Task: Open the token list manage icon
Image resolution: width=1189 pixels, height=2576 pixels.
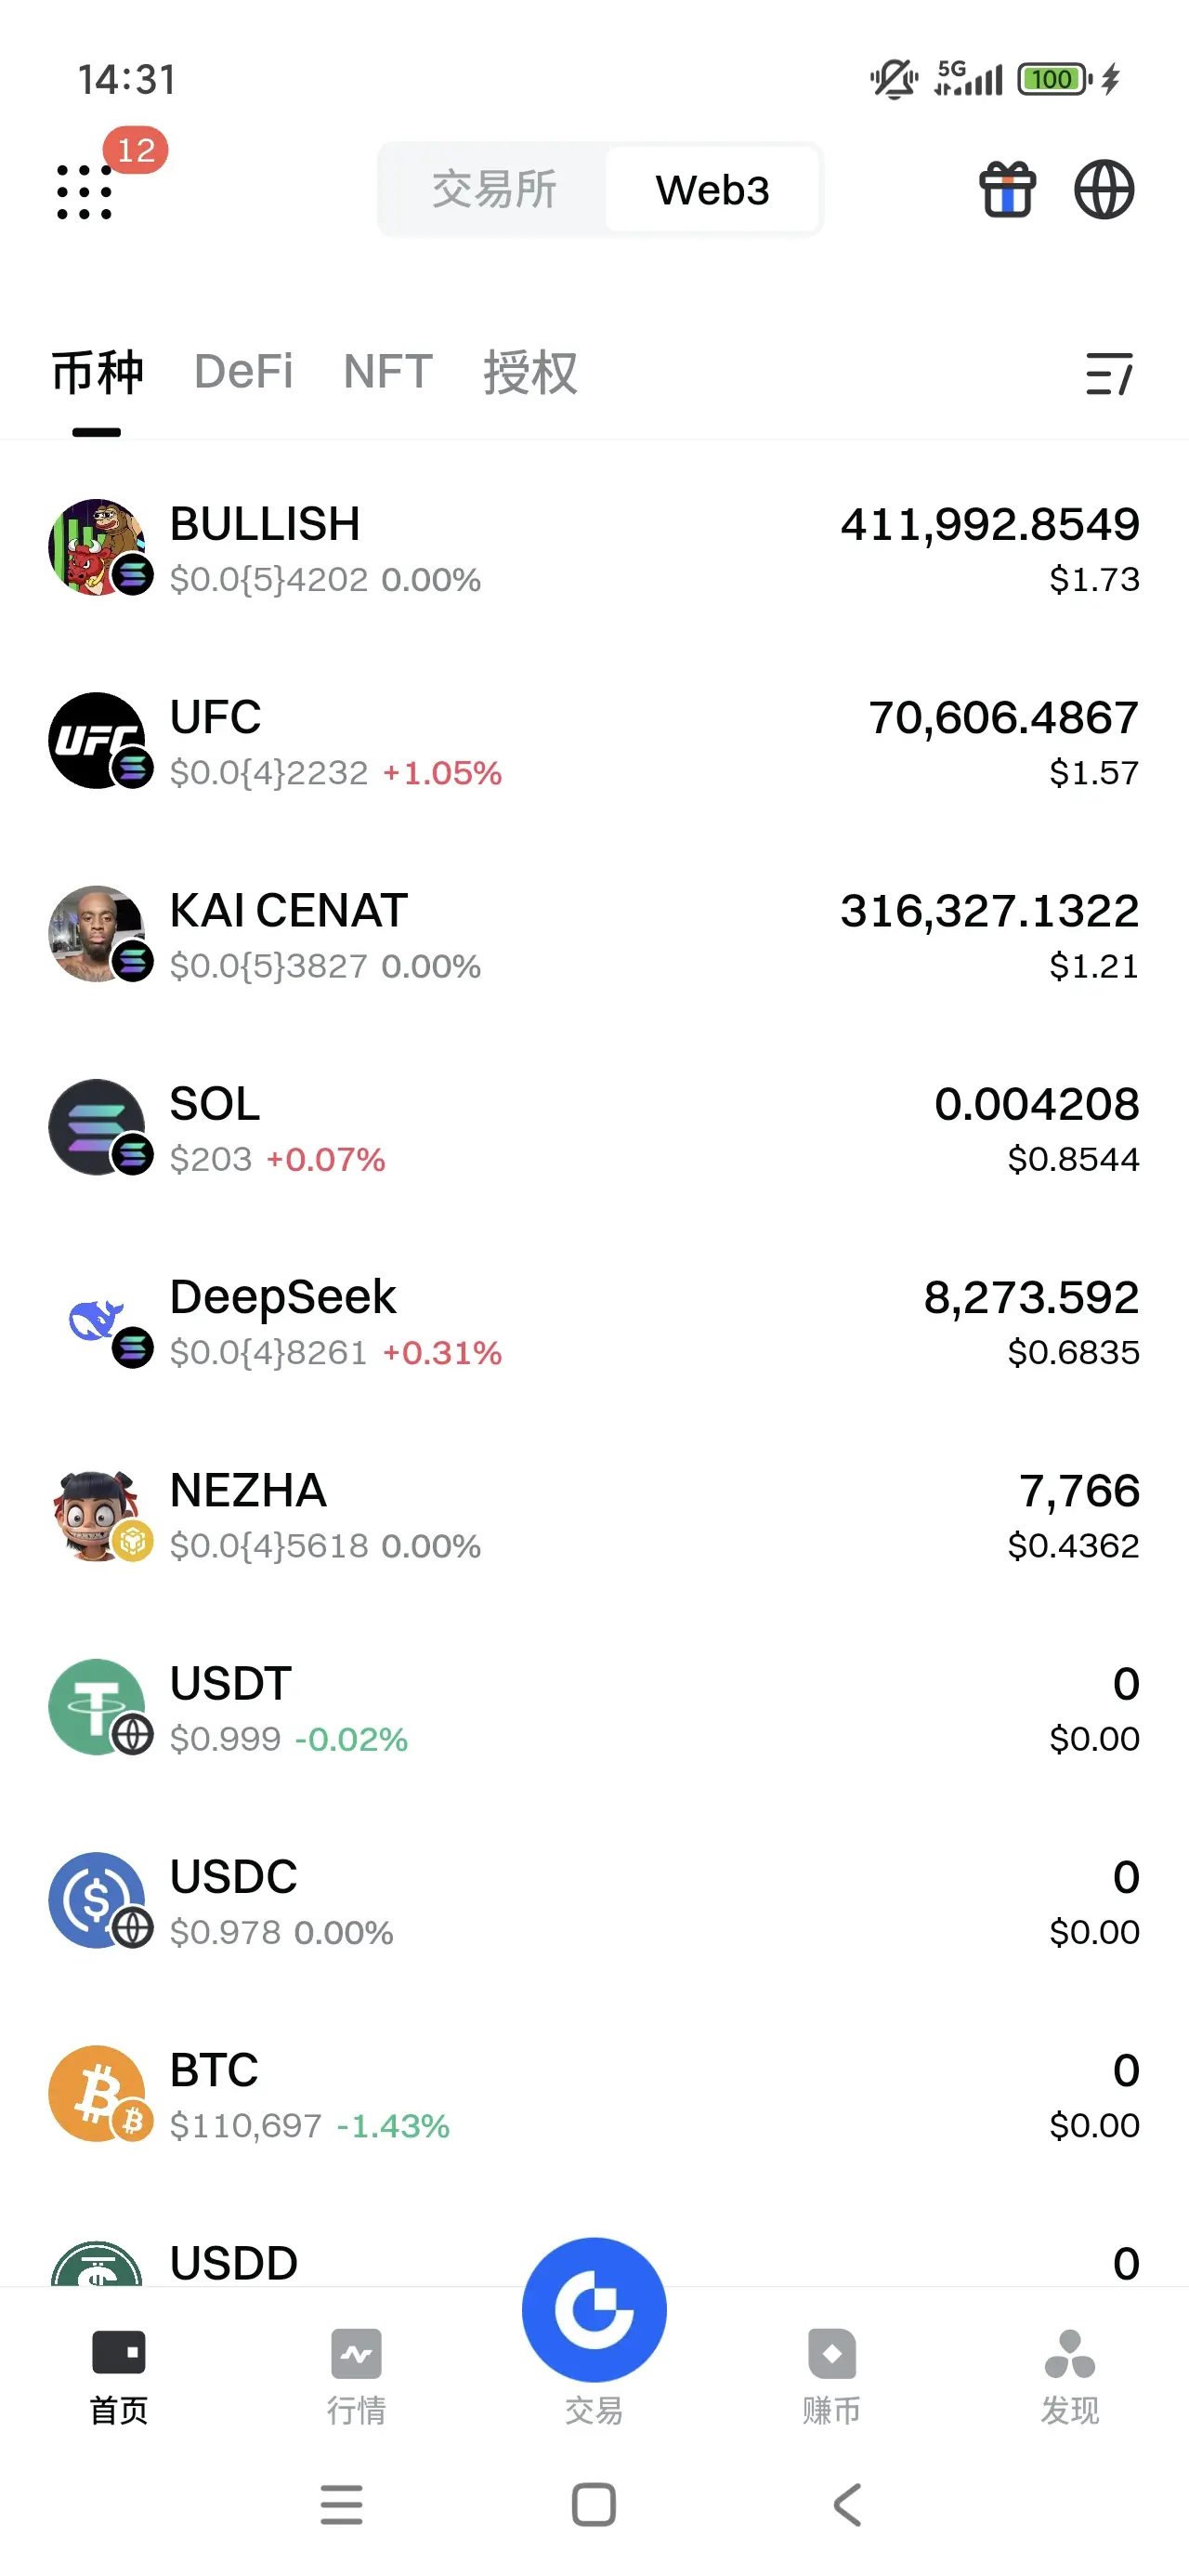Action: pos(1109,373)
